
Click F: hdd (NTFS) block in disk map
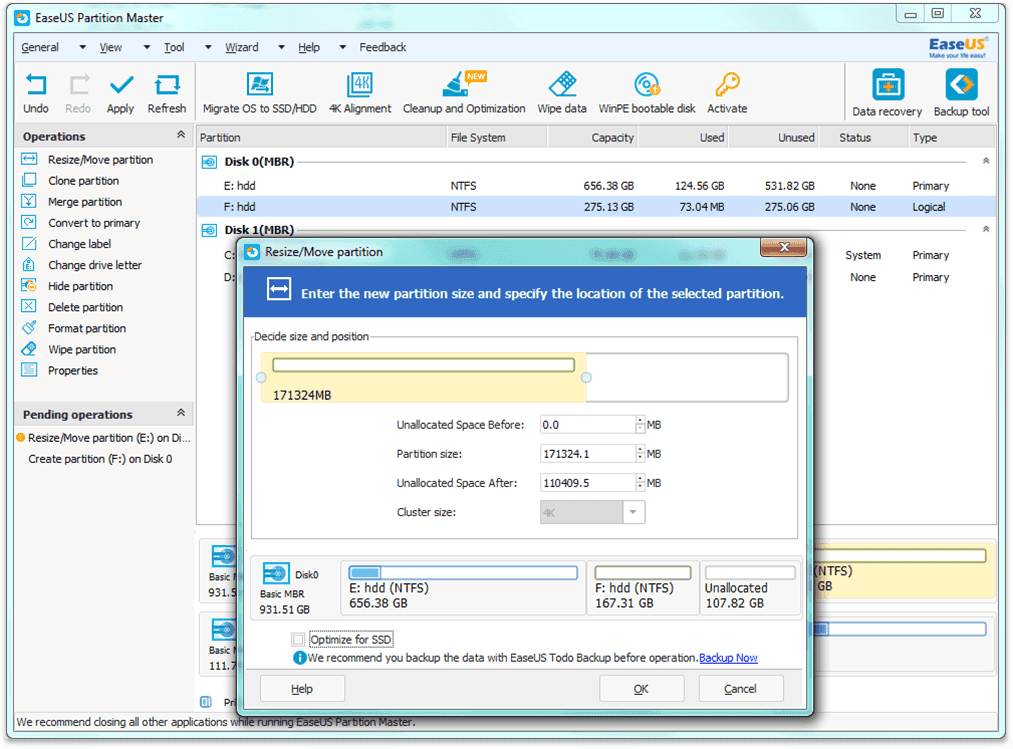642,588
